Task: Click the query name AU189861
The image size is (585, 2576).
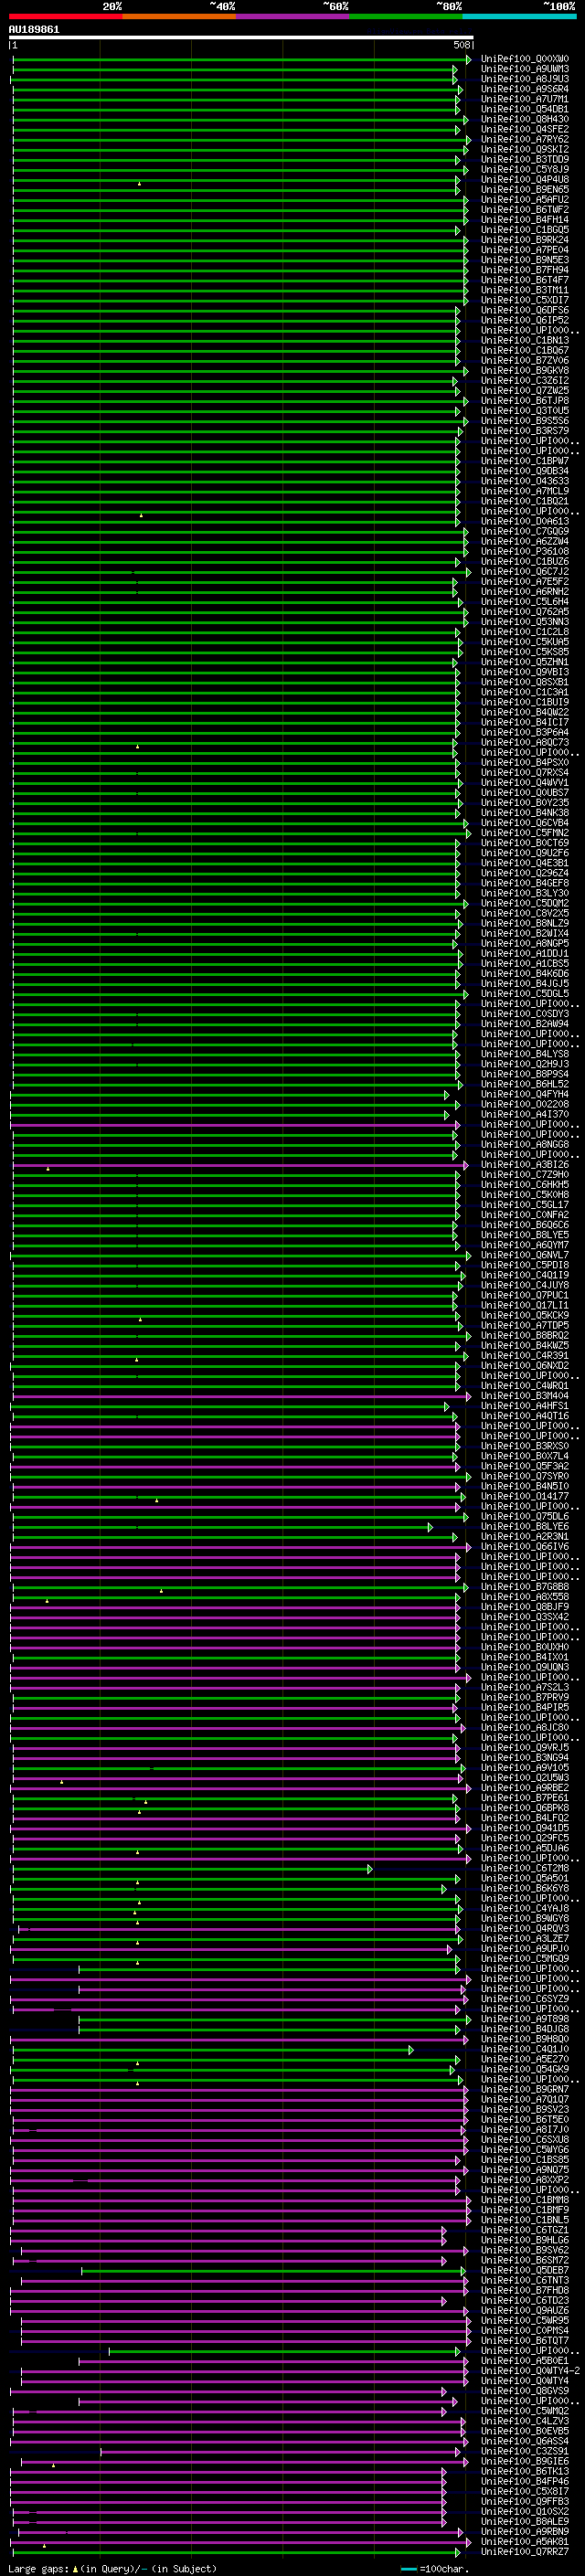Action: [34, 29]
